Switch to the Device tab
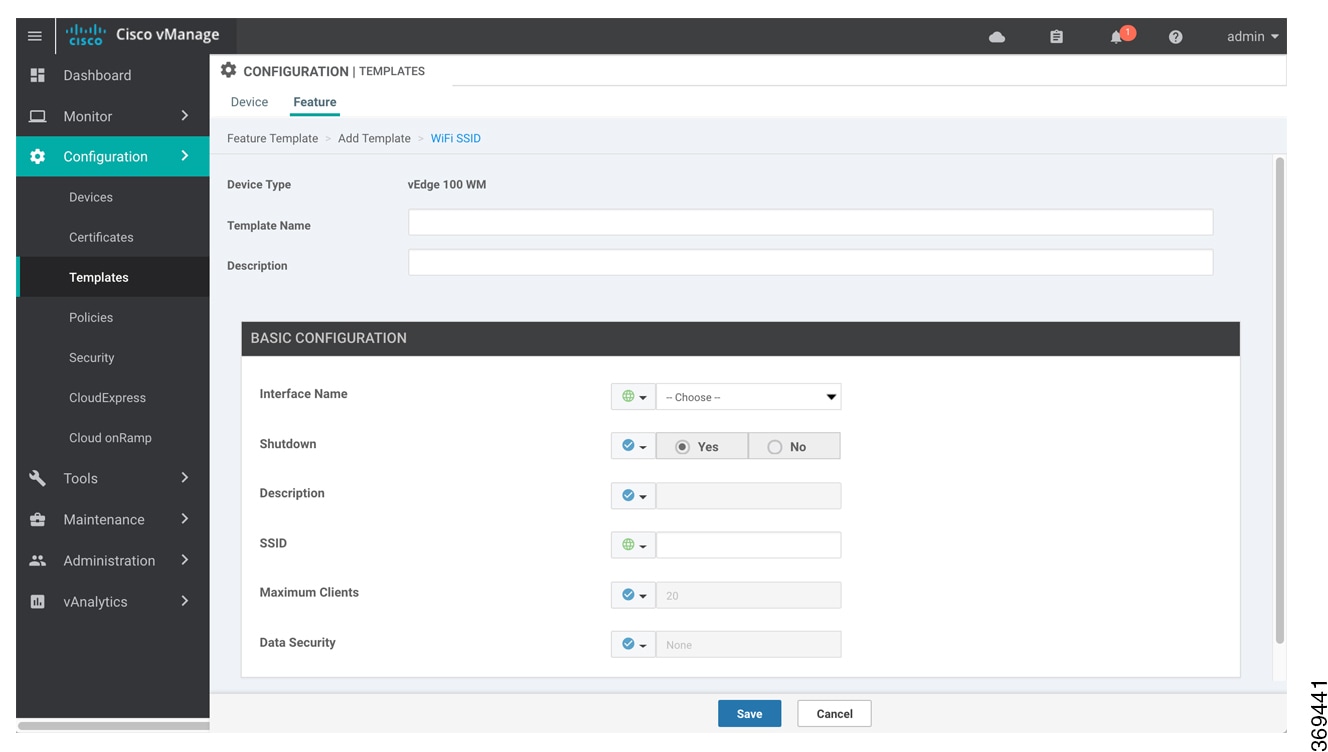This screenshot has width=1328, height=752. click(x=249, y=102)
